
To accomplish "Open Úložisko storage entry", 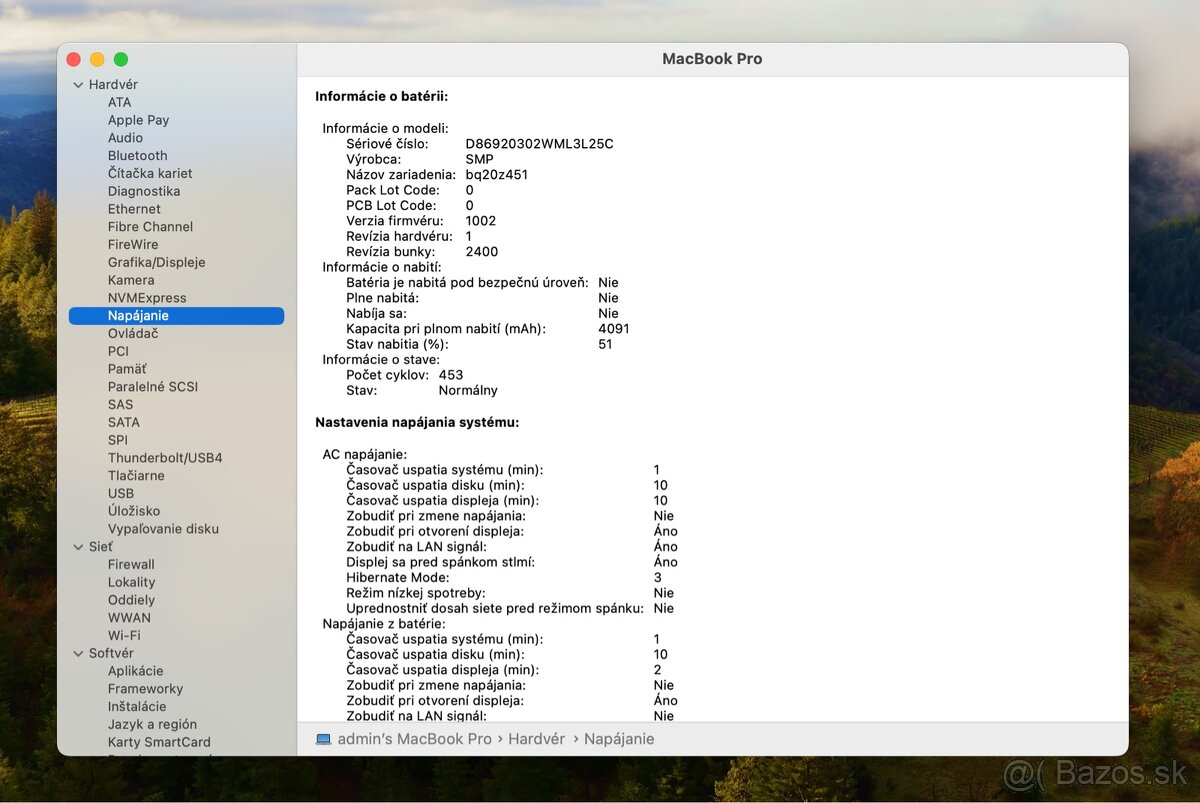I will (x=134, y=511).
